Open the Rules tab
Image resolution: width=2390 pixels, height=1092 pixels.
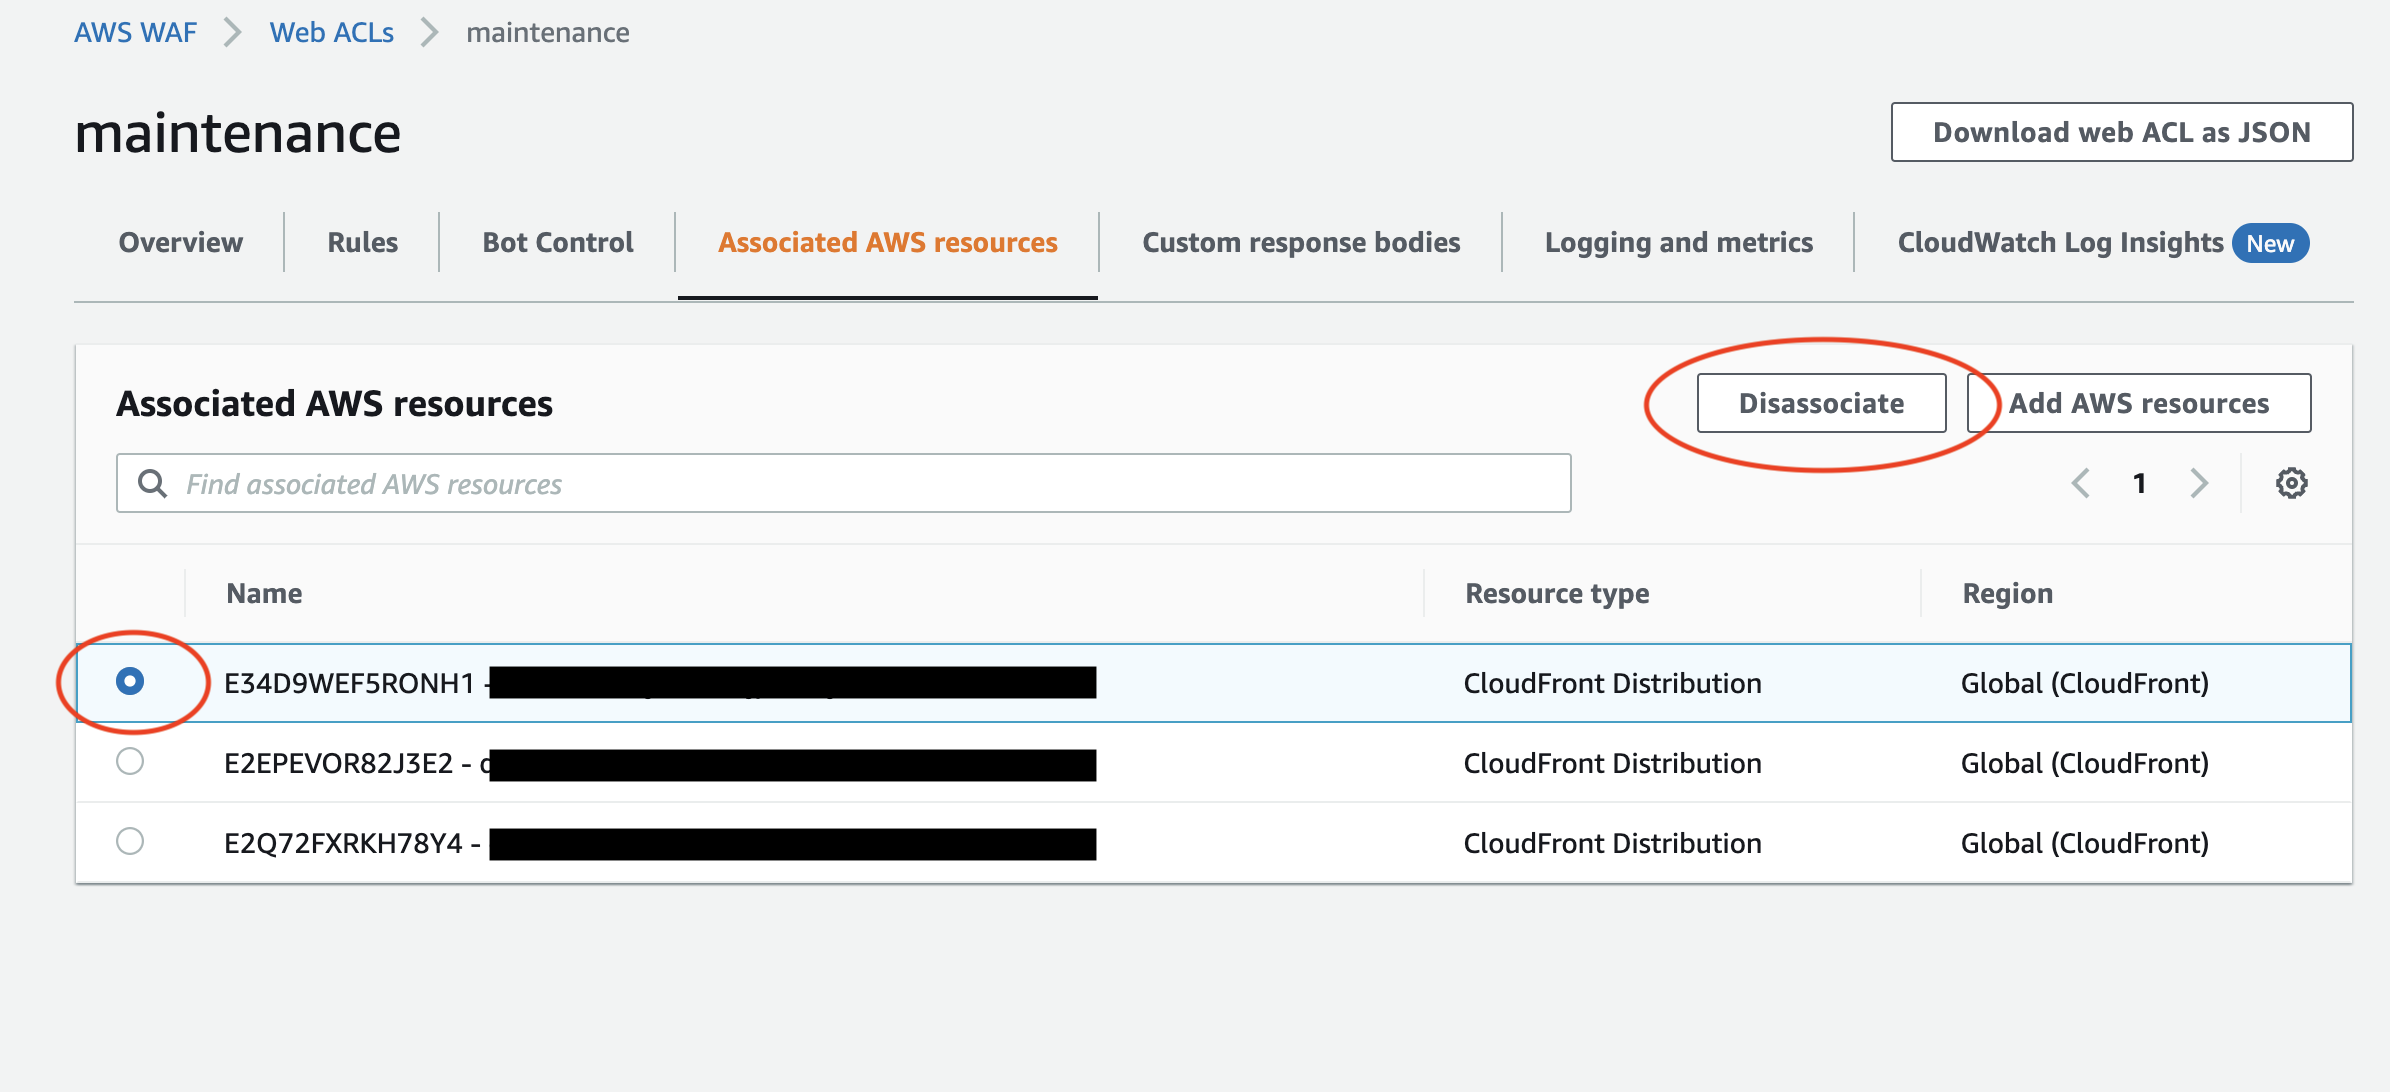pyautogui.click(x=363, y=243)
